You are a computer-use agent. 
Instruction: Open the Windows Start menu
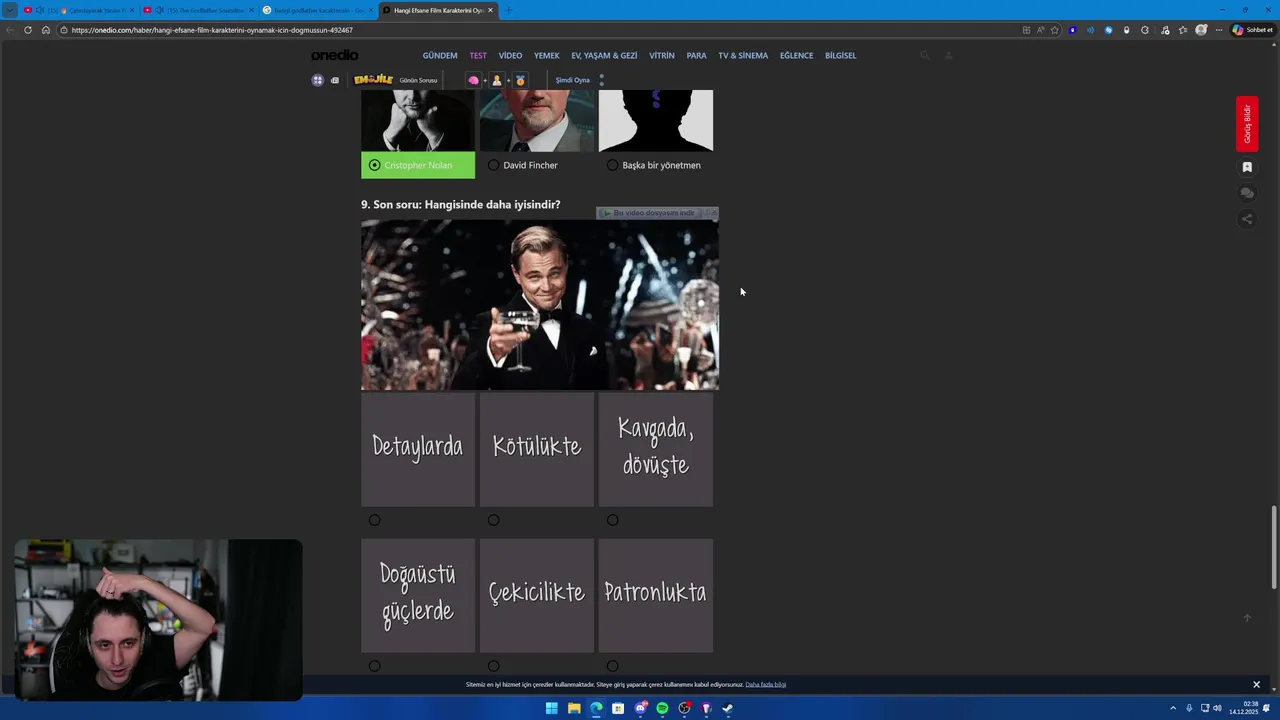(x=552, y=708)
